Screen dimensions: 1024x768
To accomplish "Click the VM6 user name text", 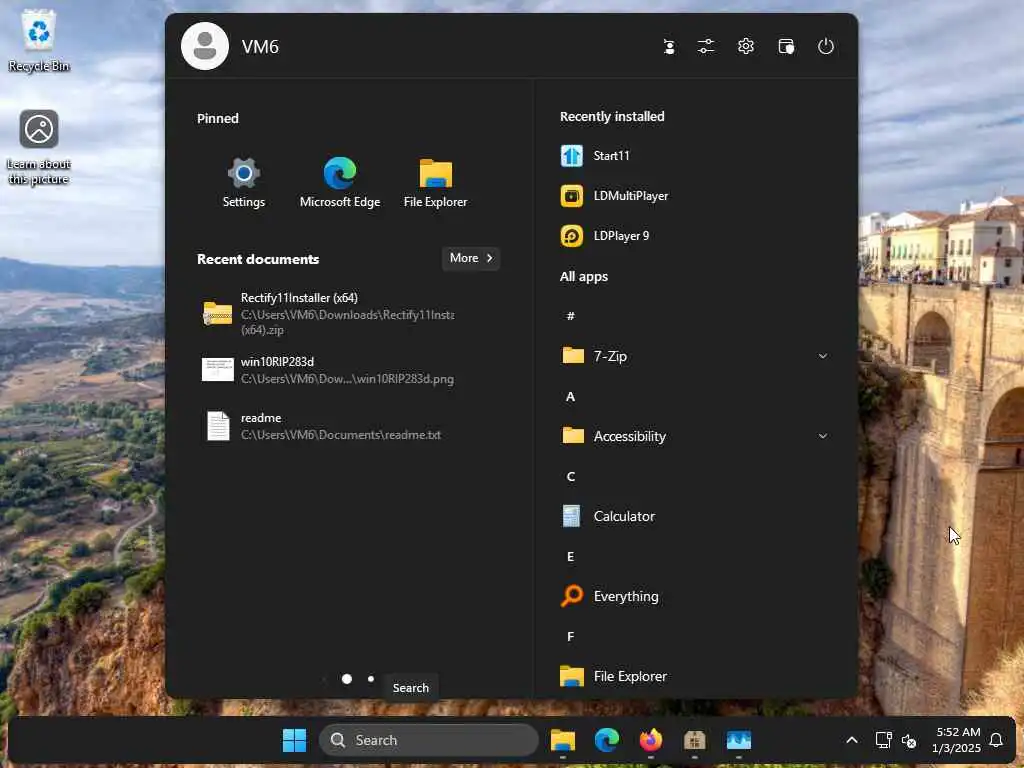I will (260, 47).
